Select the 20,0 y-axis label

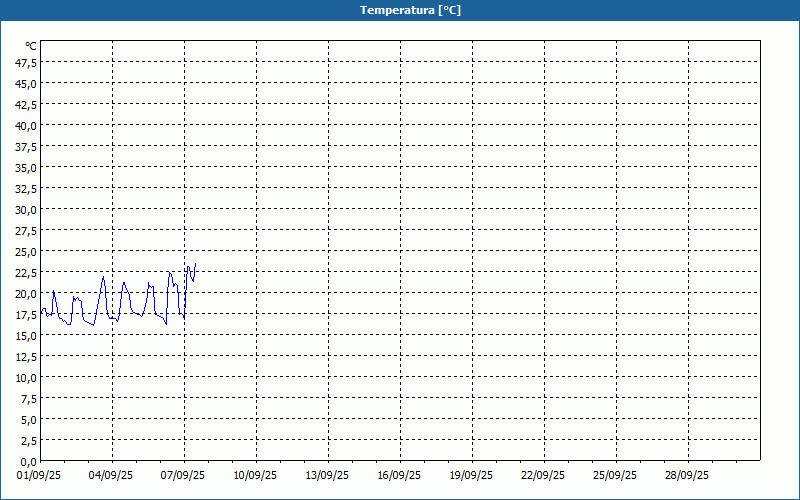pyautogui.click(x=27, y=294)
